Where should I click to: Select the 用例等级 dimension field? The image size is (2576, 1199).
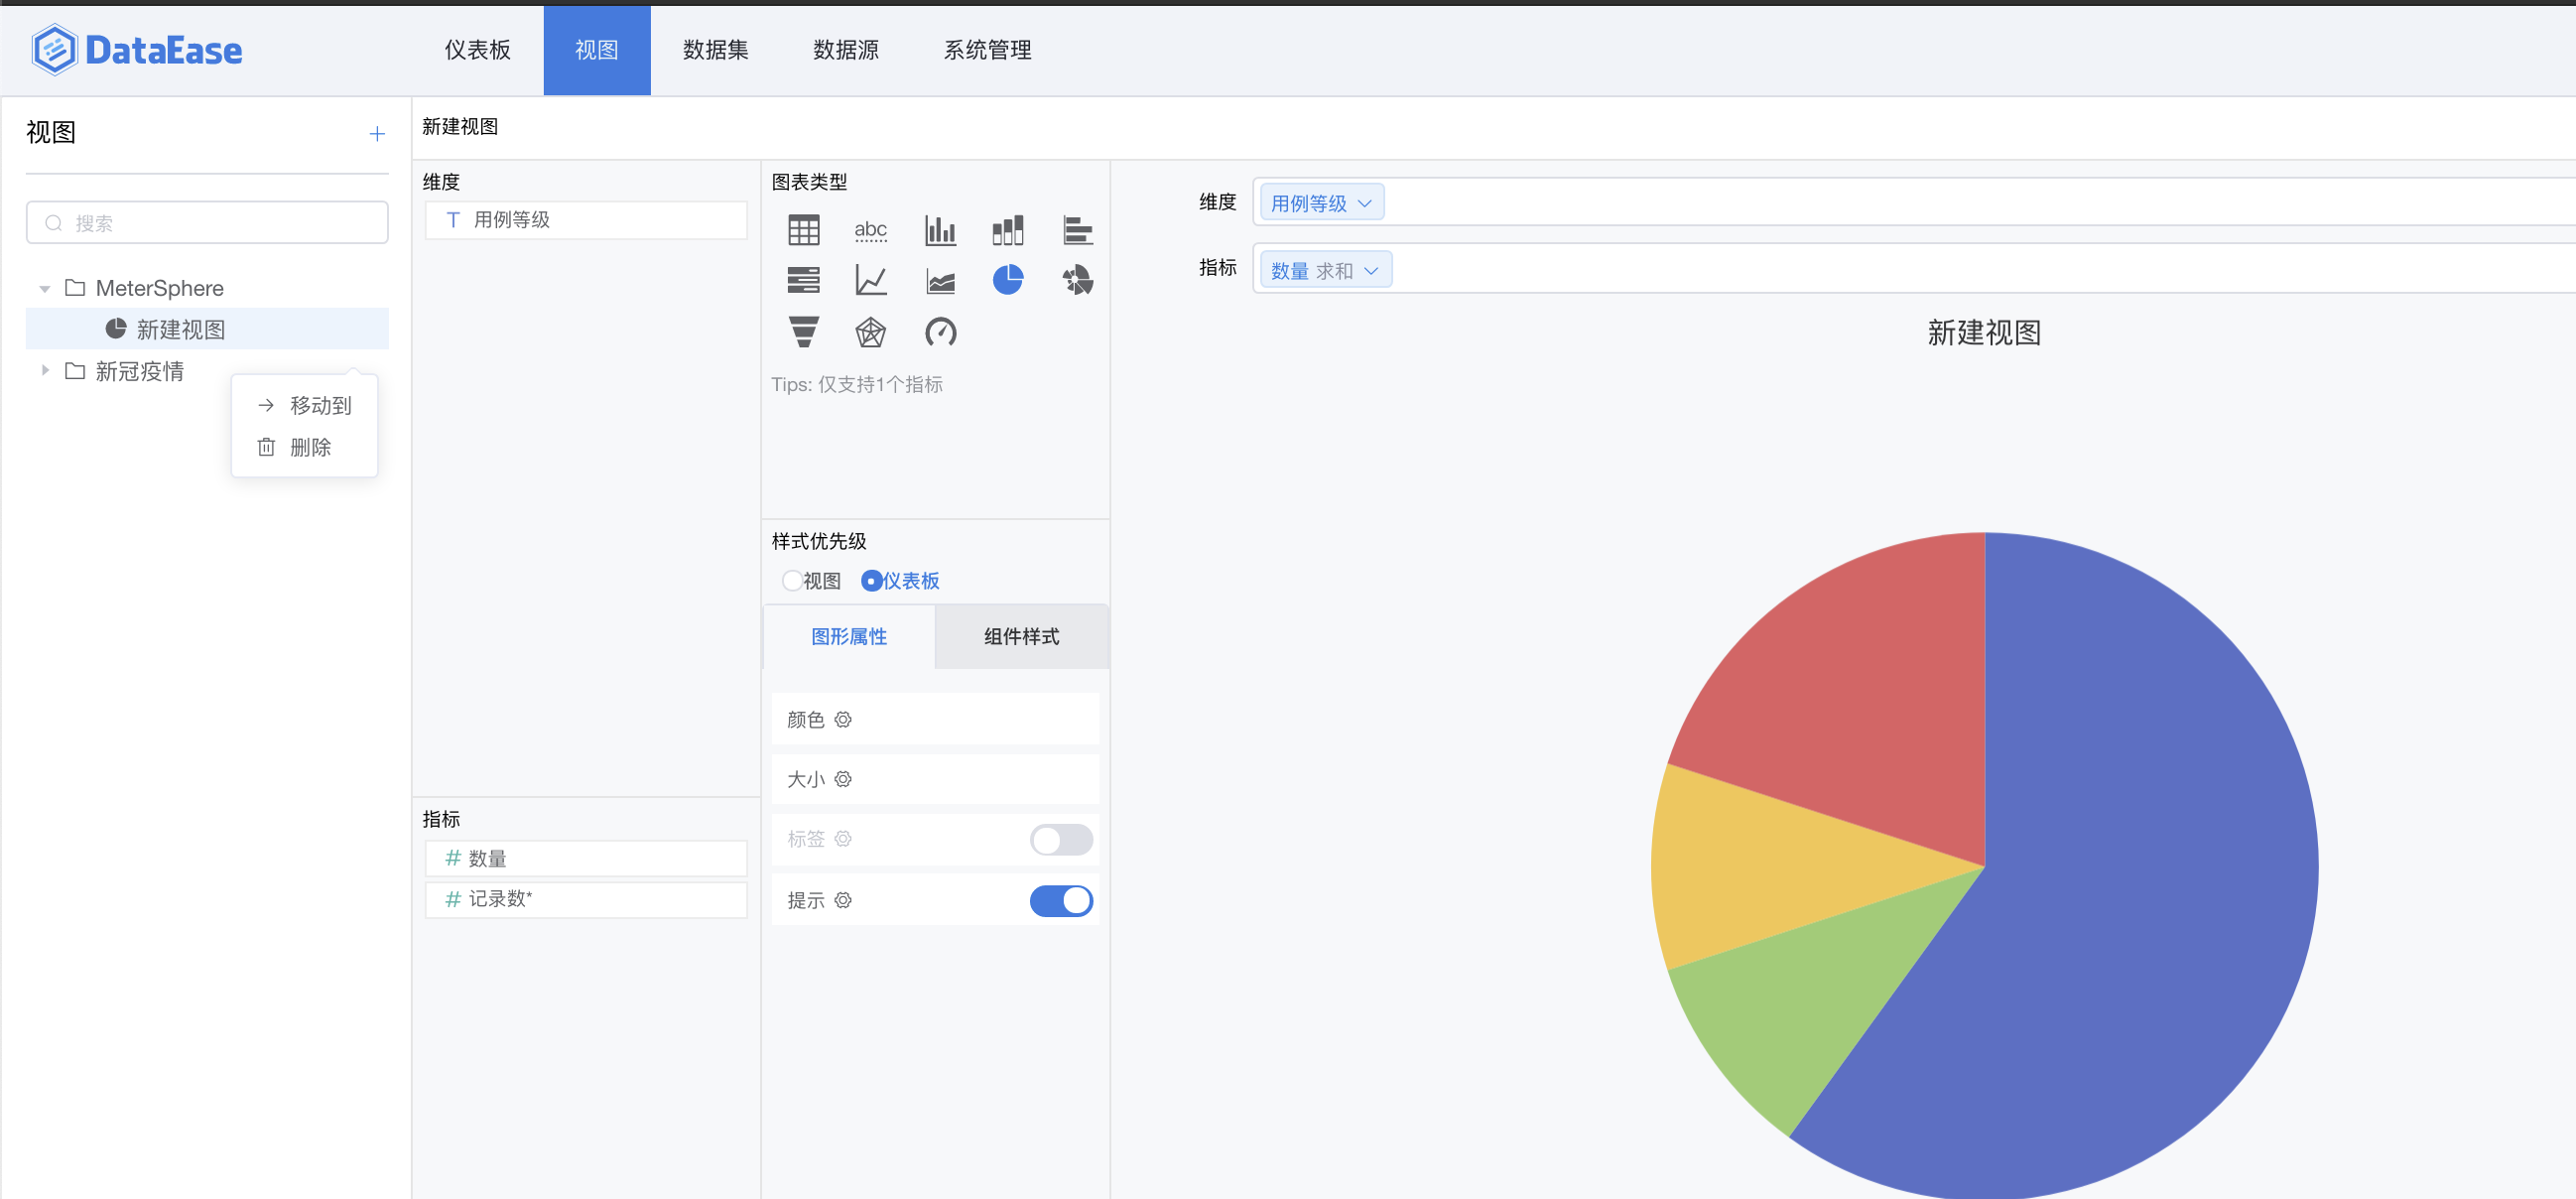pyautogui.click(x=586, y=220)
